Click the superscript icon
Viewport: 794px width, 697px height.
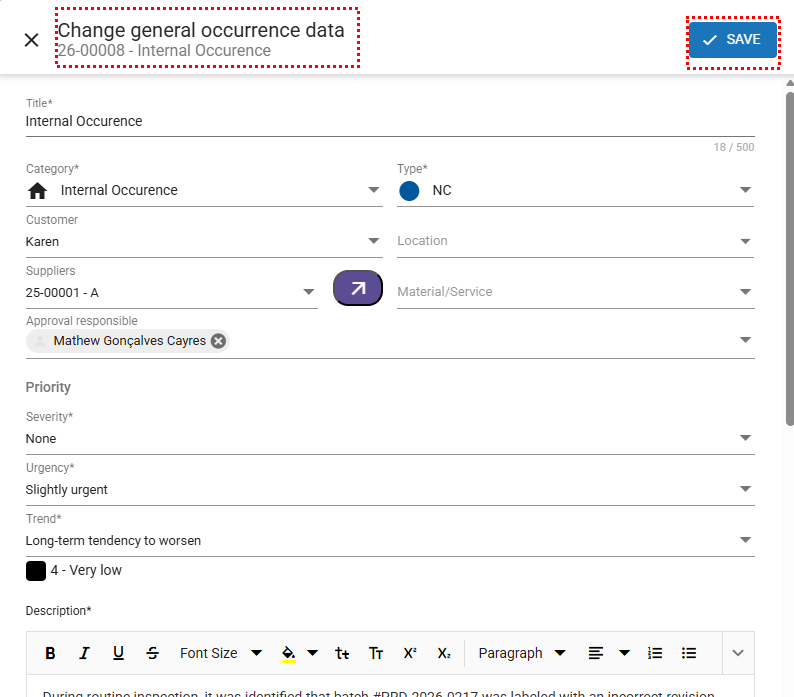pyautogui.click(x=410, y=653)
